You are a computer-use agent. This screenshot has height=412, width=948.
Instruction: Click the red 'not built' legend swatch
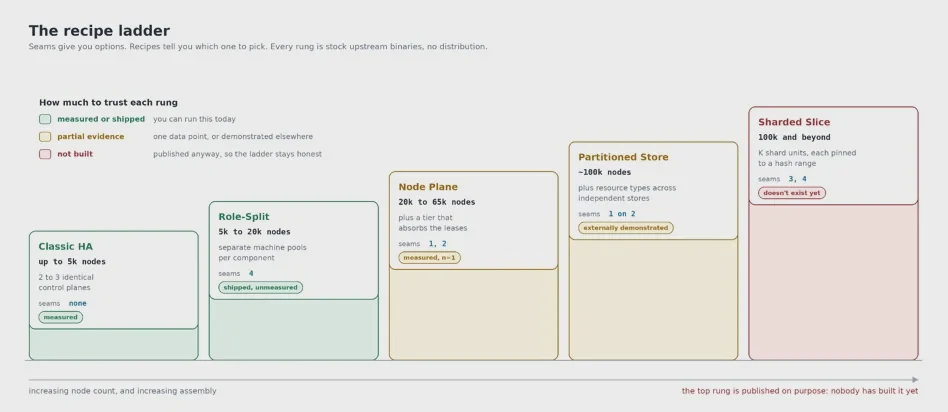click(x=45, y=154)
